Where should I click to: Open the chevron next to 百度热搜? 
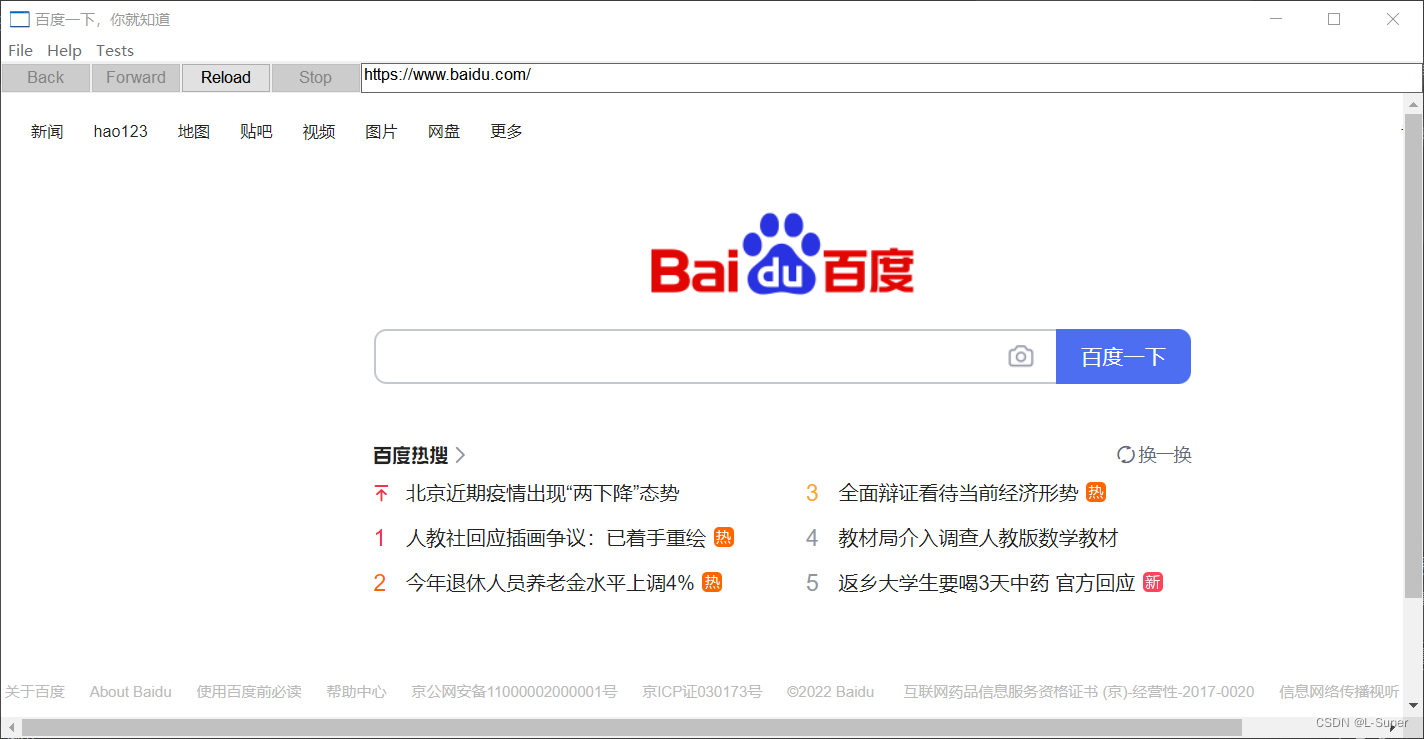point(460,455)
